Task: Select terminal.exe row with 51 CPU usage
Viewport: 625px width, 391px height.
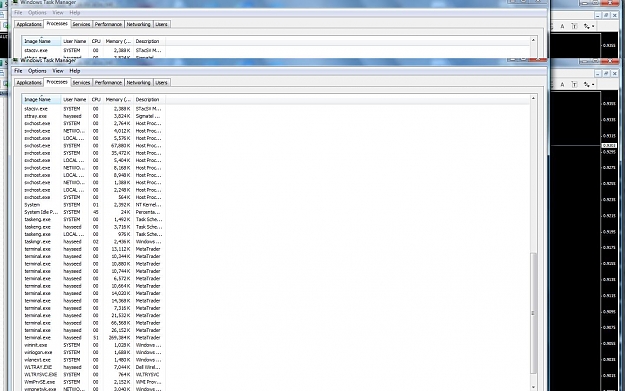Action: pos(94,338)
